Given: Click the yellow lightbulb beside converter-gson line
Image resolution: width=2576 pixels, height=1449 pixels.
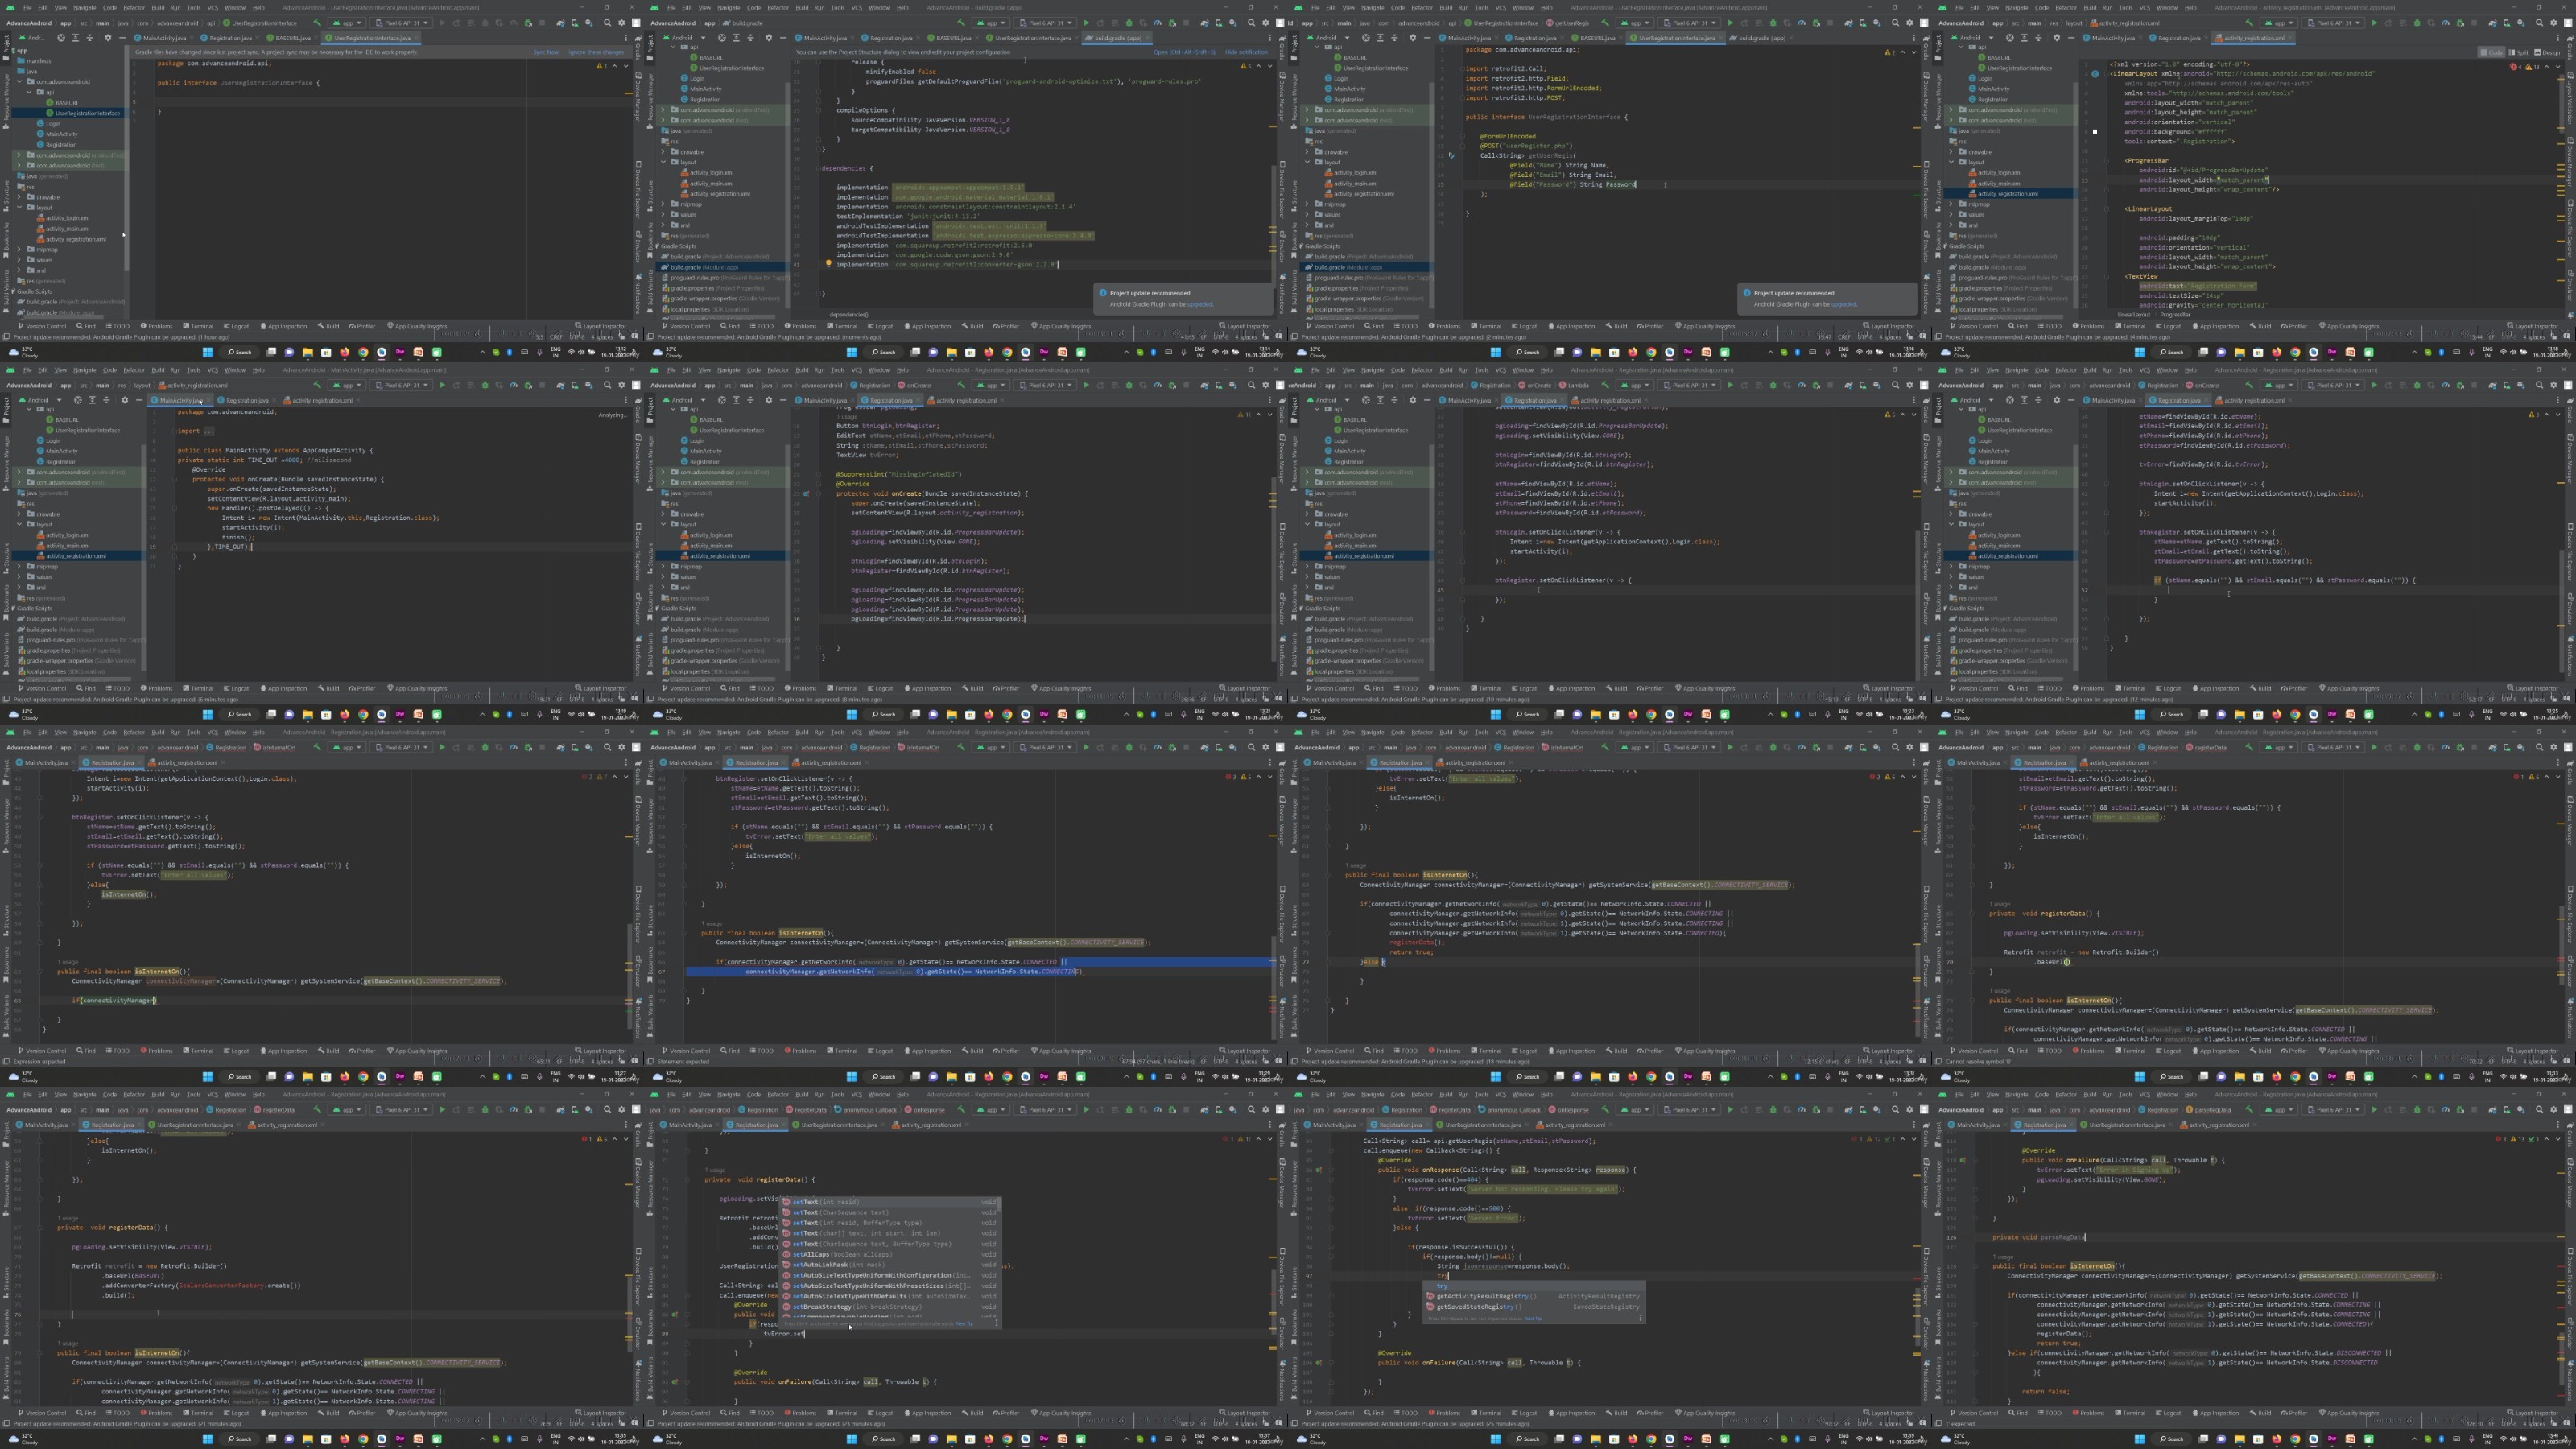Looking at the screenshot, I should 828,264.
